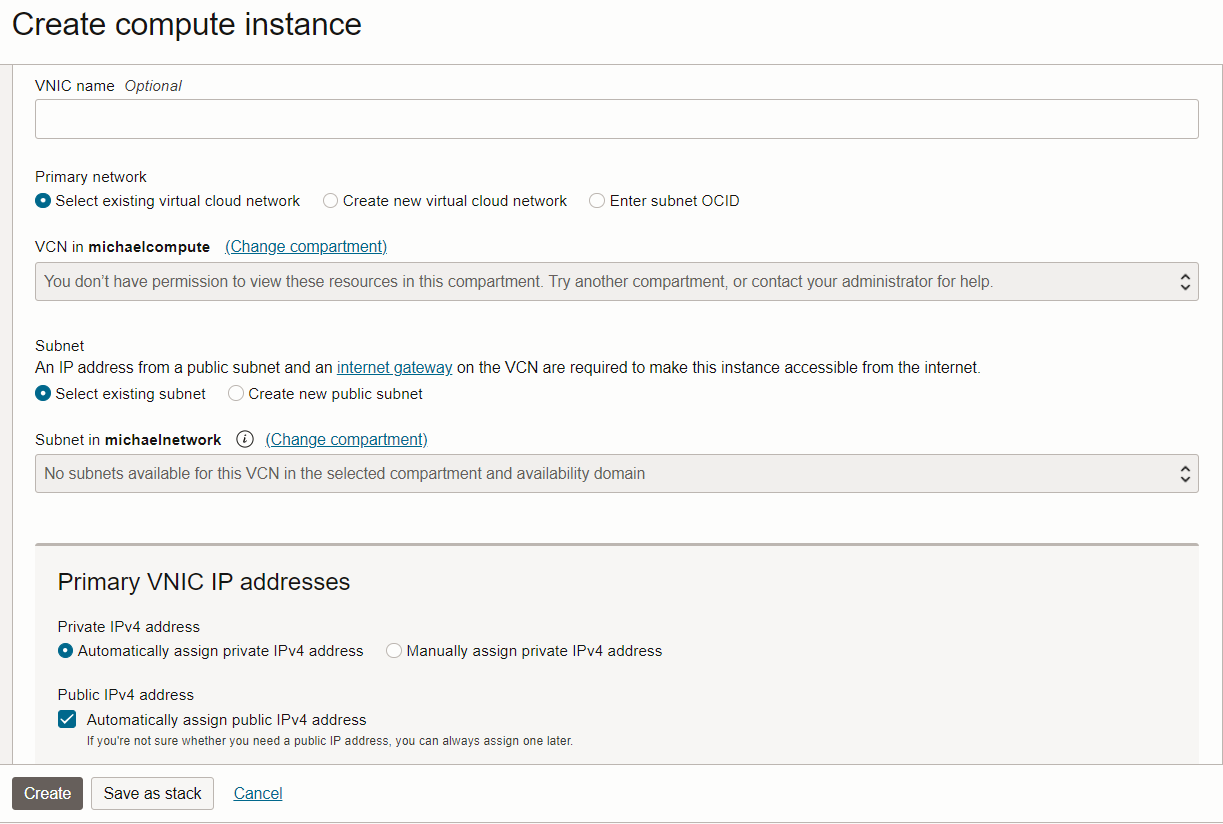Choose Manually assign private IPv4 address
Viewport: 1223px width, 824px height.
click(x=394, y=651)
